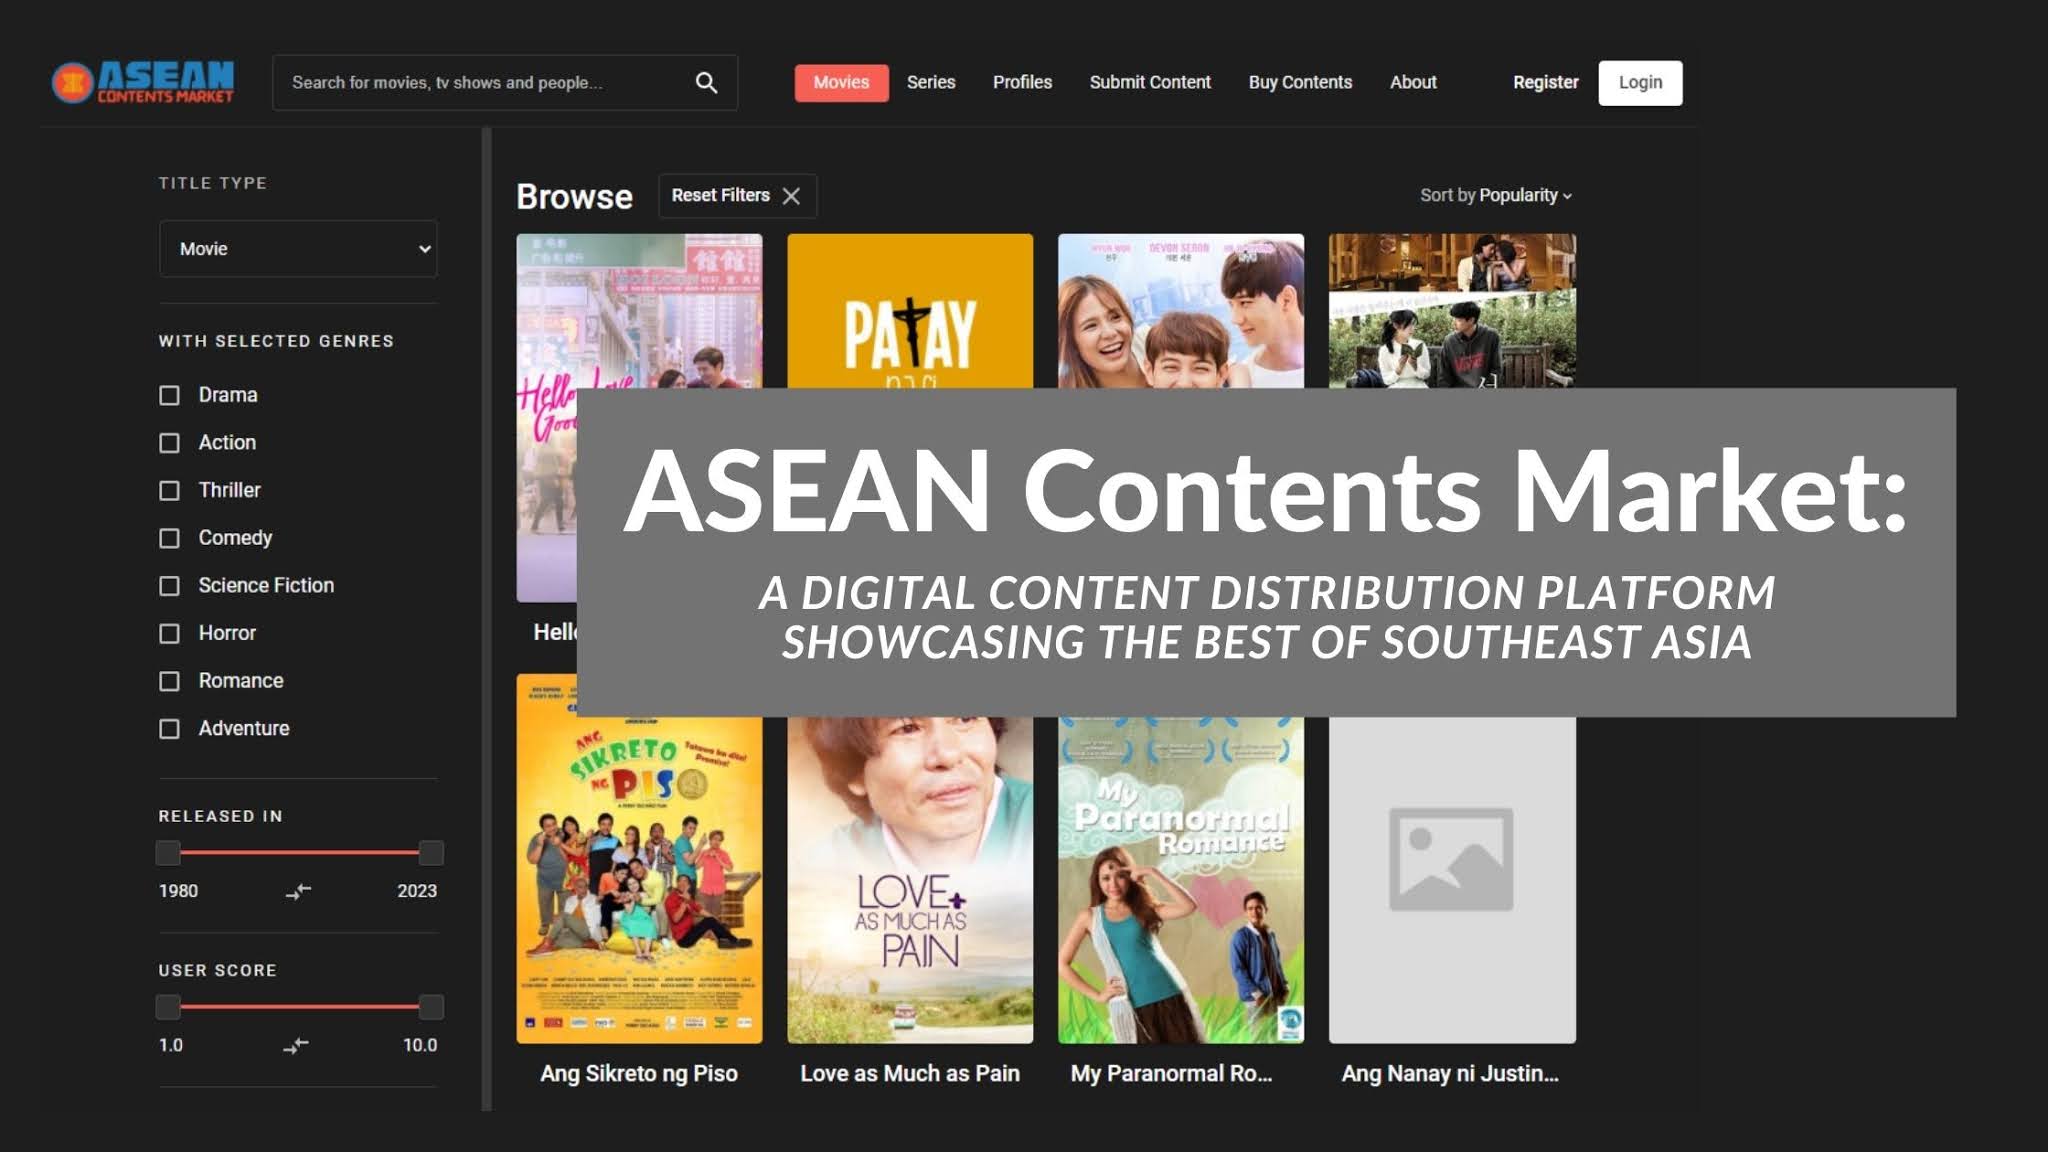Open the Love as Much as Pain poster

point(910,880)
